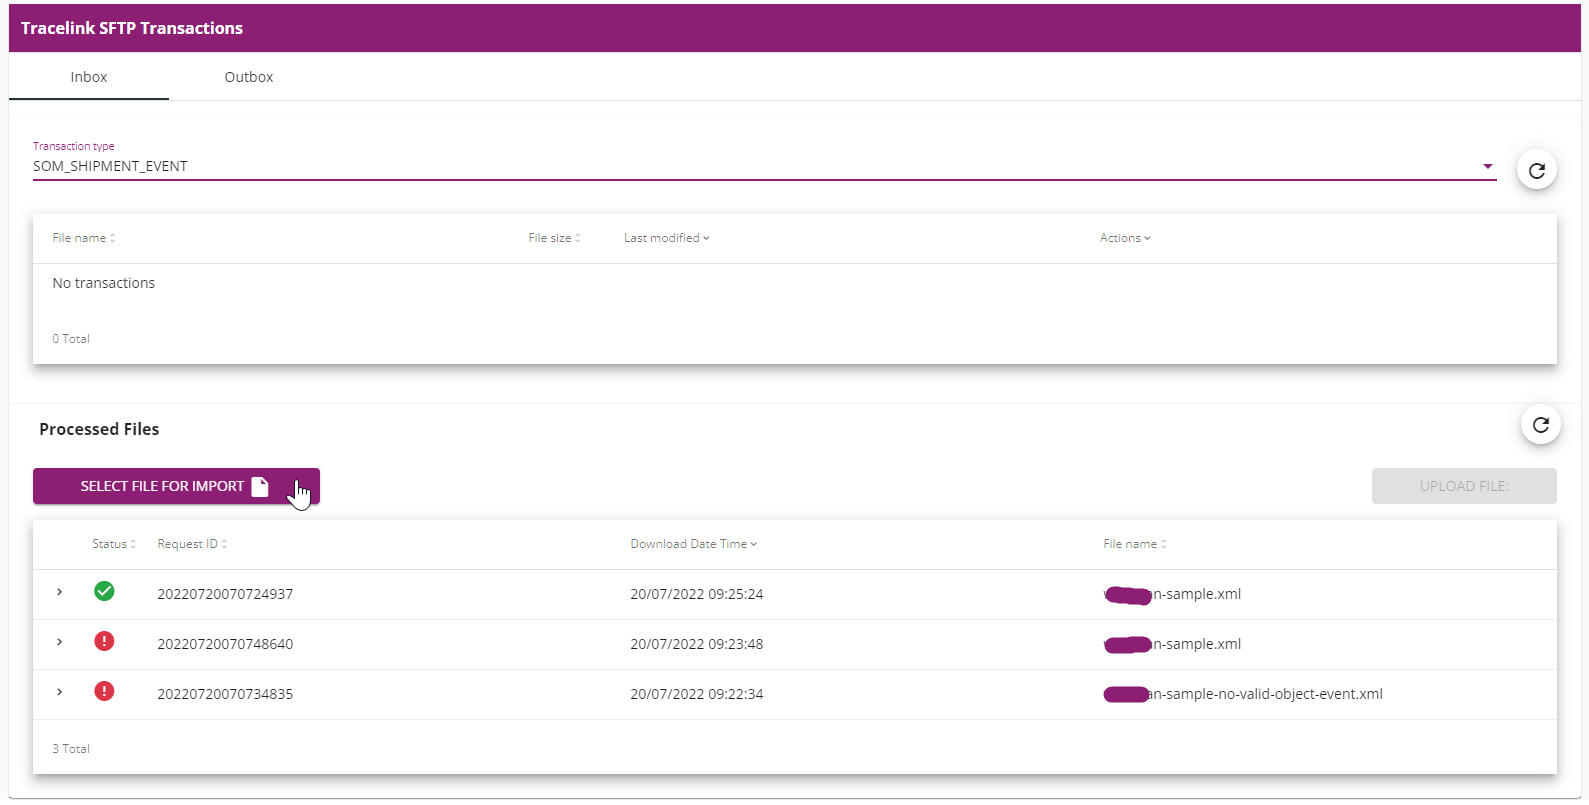Image resolution: width=1589 pixels, height=805 pixels.
Task: Click the Upload File button
Action: 1464,486
